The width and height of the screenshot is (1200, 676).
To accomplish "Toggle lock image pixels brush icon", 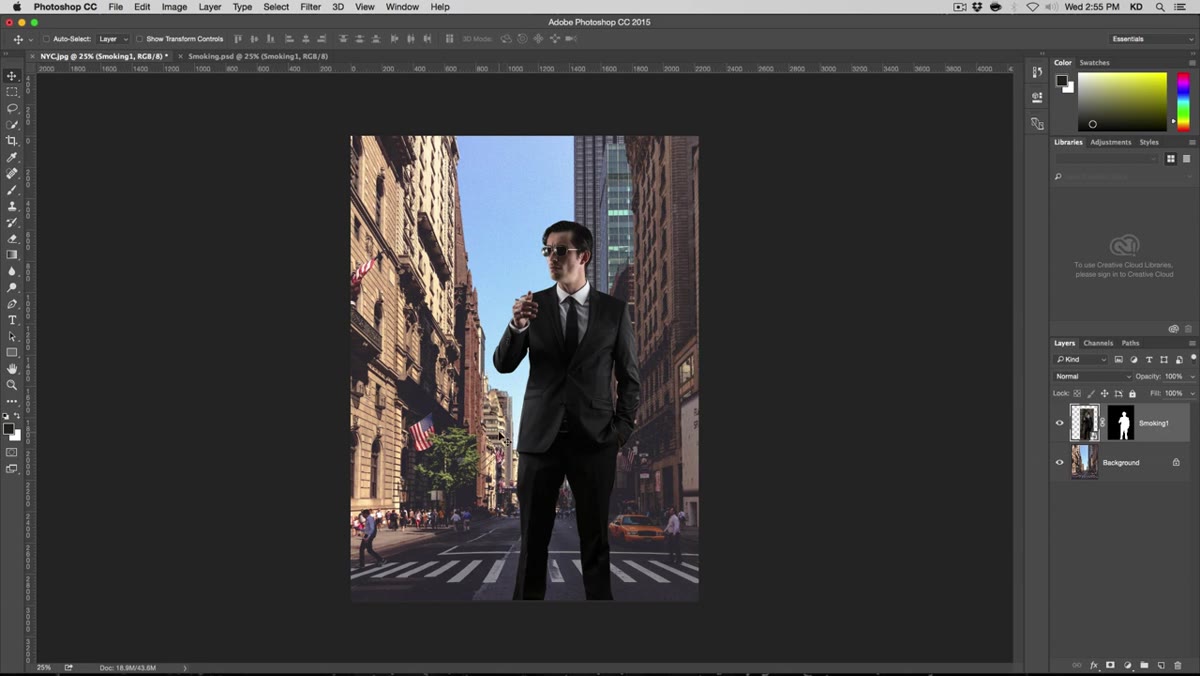I will pos(1091,393).
